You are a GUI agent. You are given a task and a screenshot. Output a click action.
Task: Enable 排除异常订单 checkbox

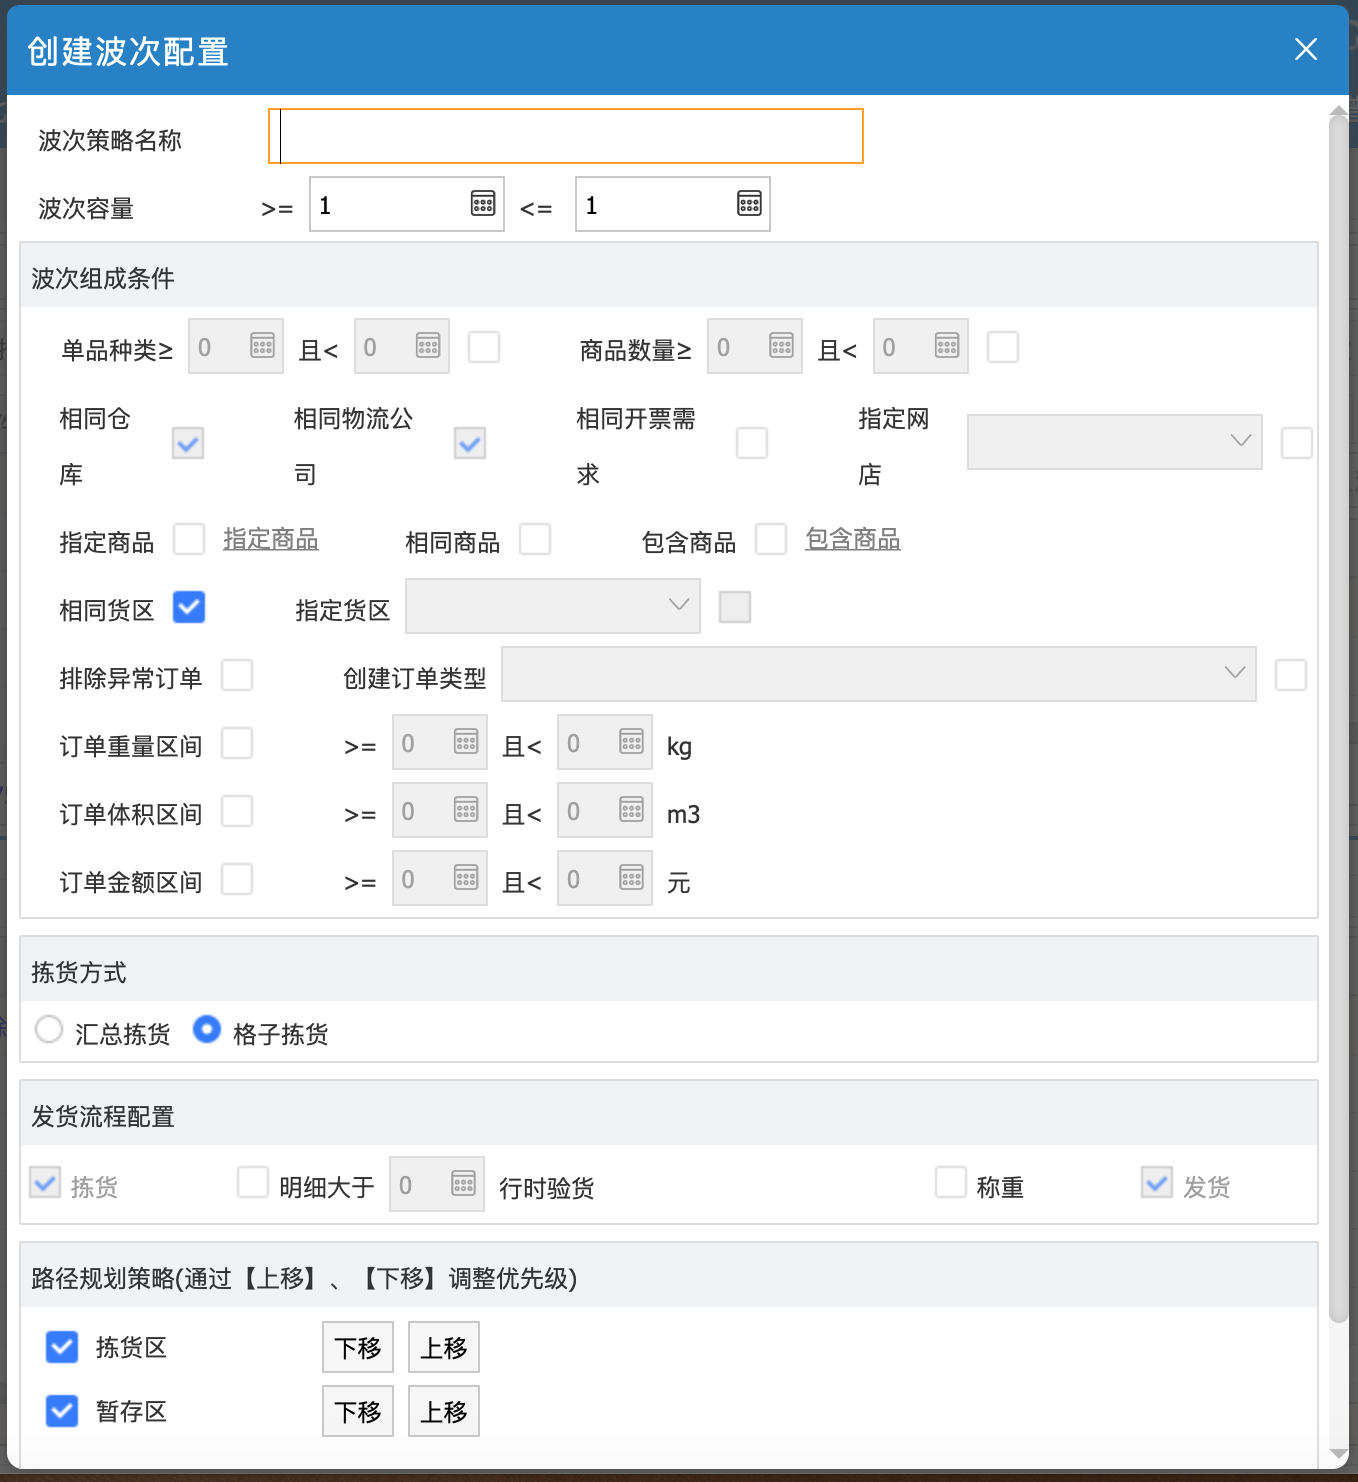237,675
